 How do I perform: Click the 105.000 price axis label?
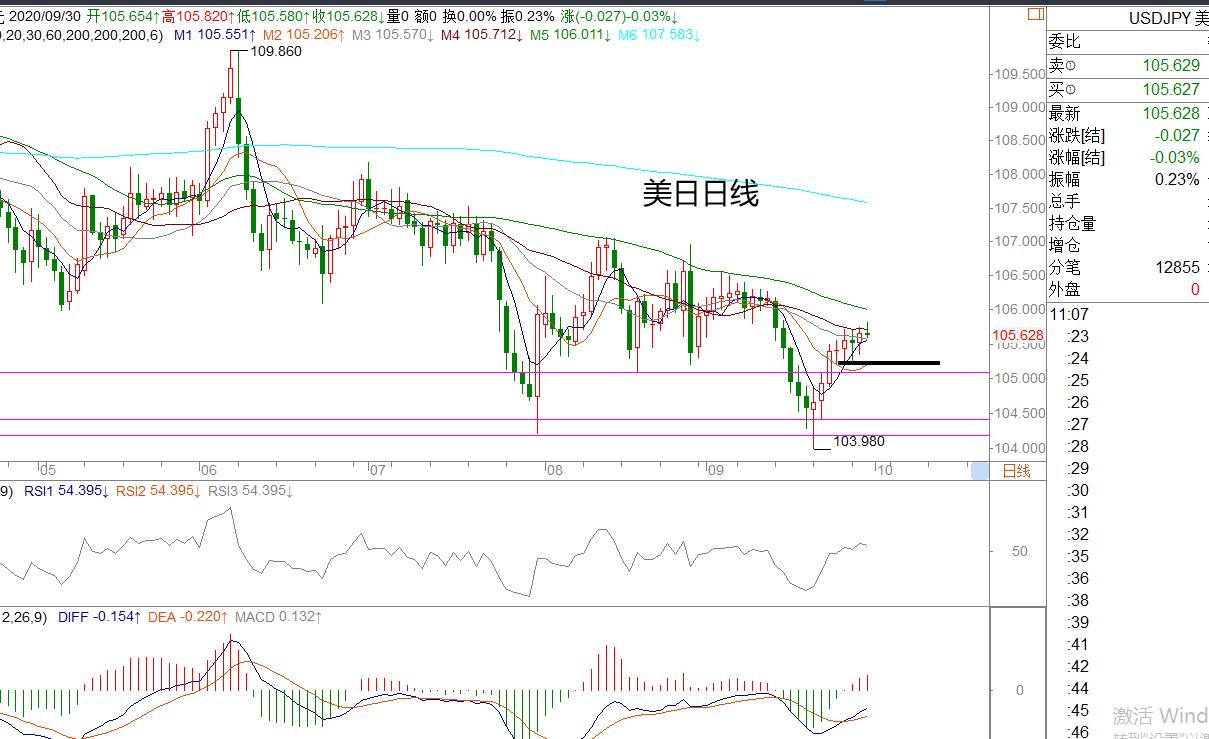coord(1018,378)
